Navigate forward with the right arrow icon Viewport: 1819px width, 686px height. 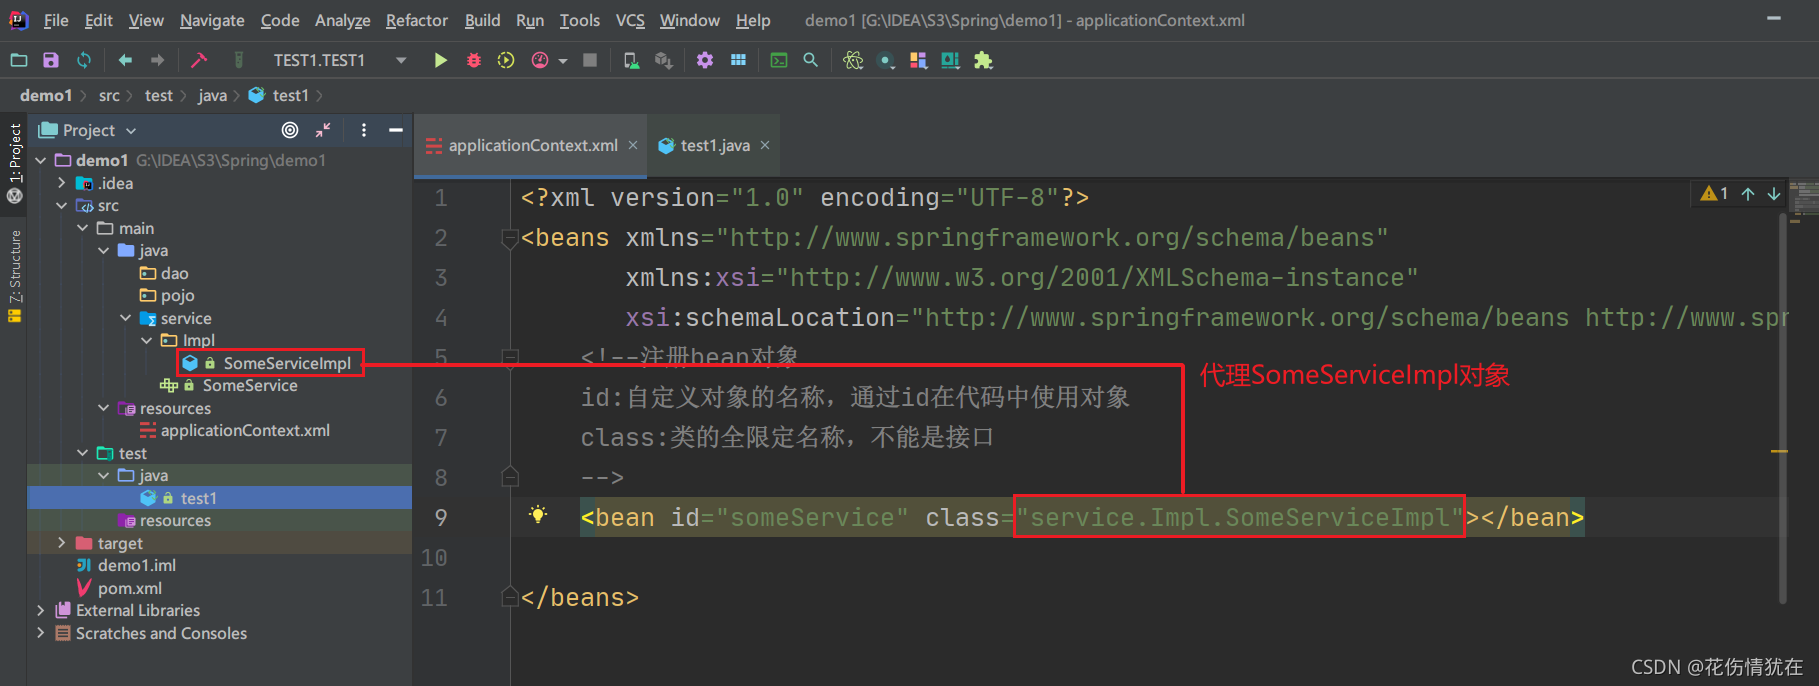(x=157, y=60)
